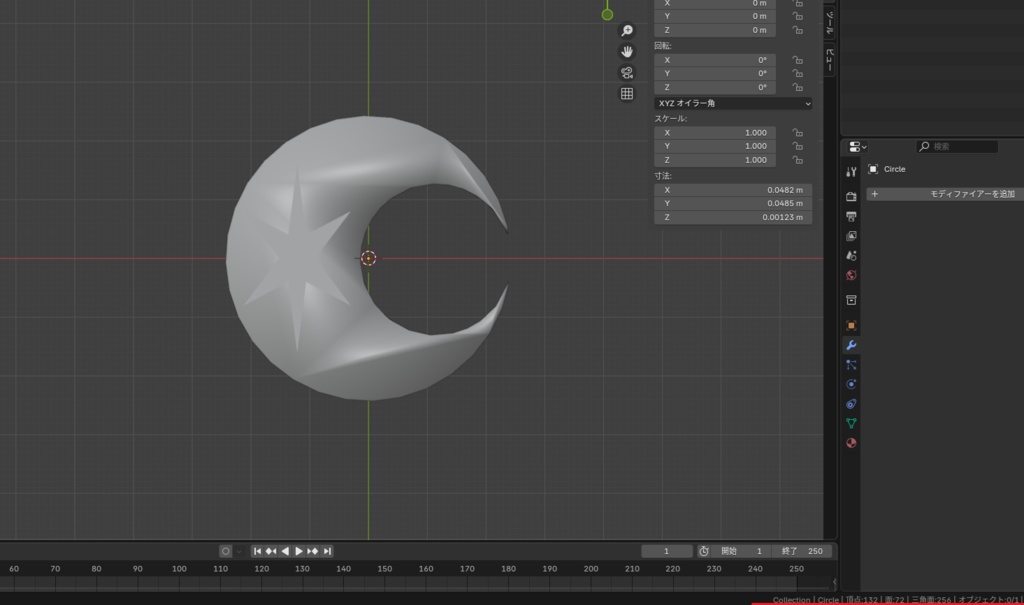
Task: Open the Object properties tab (orange square)
Action: coord(851,325)
